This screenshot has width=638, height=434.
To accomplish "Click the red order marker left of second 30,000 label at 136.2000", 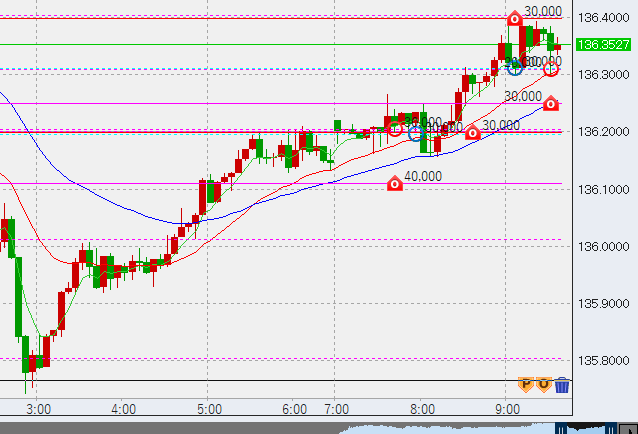I will tap(472, 132).
